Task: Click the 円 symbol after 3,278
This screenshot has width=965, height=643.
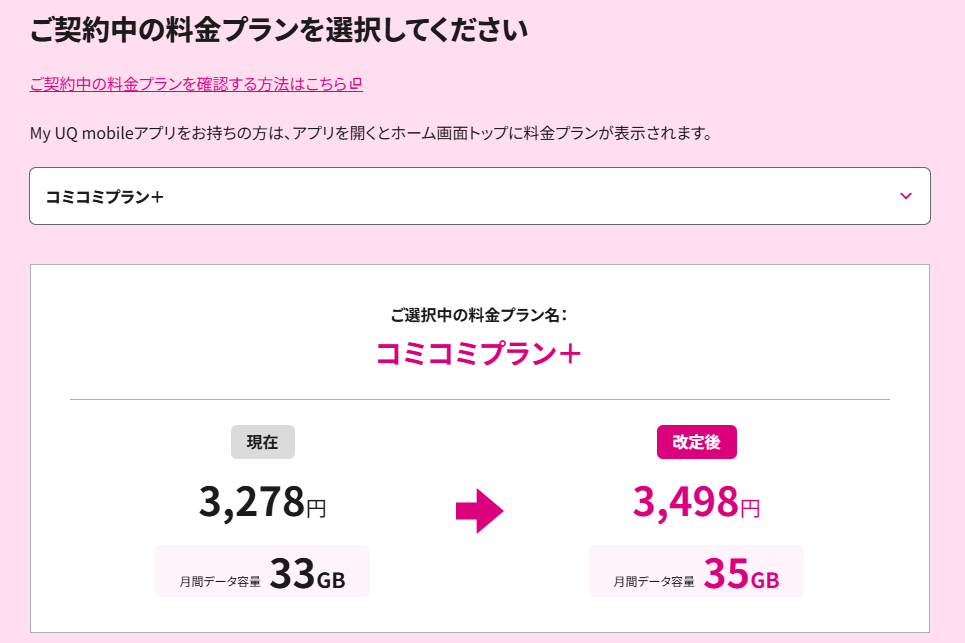Action: (316, 509)
